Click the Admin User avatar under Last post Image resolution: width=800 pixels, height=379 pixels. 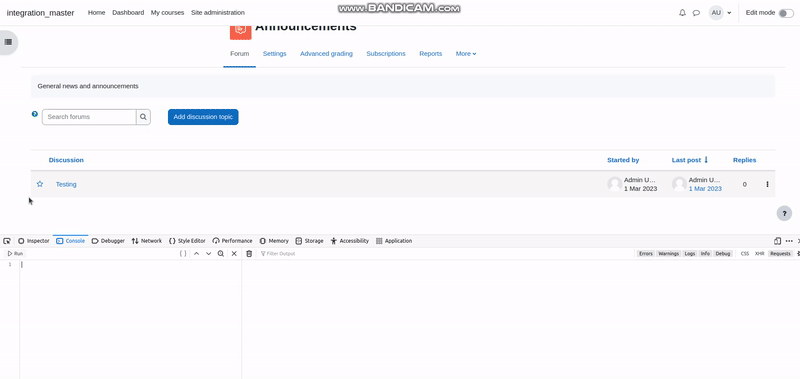679,184
